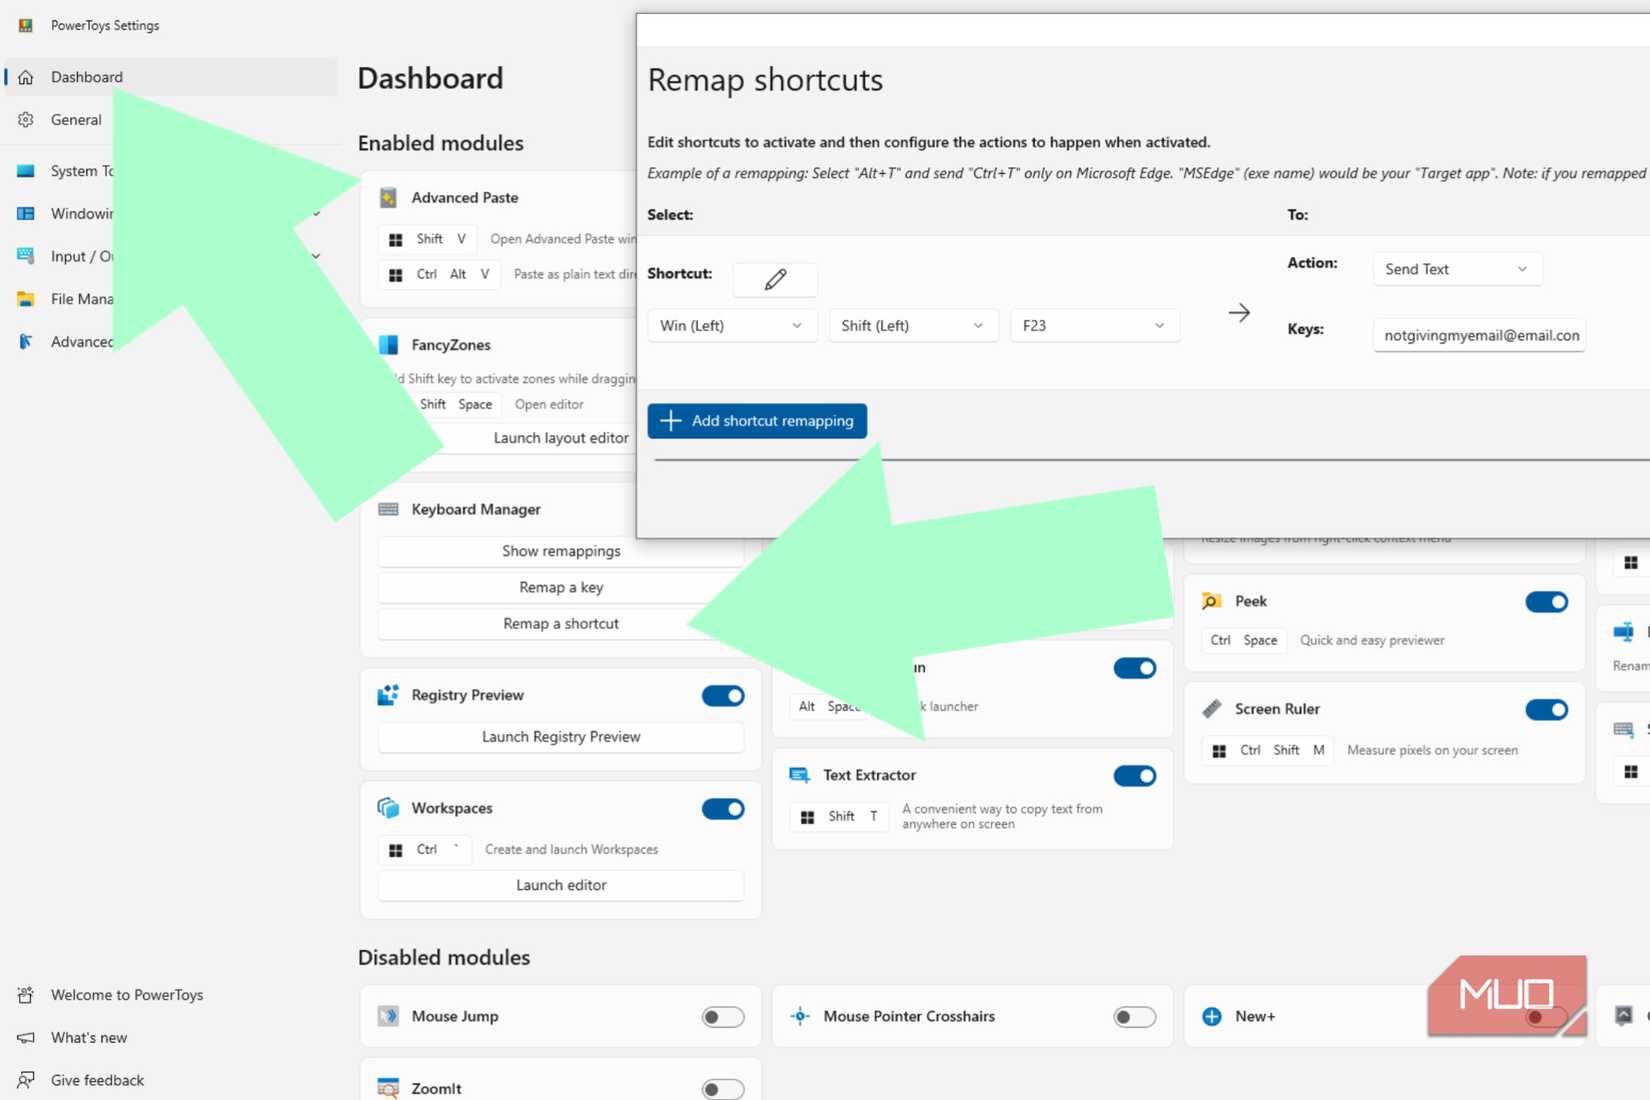Open the Send Text action dropdown
The image size is (1650, 1100).
(x=1457, y=269)
